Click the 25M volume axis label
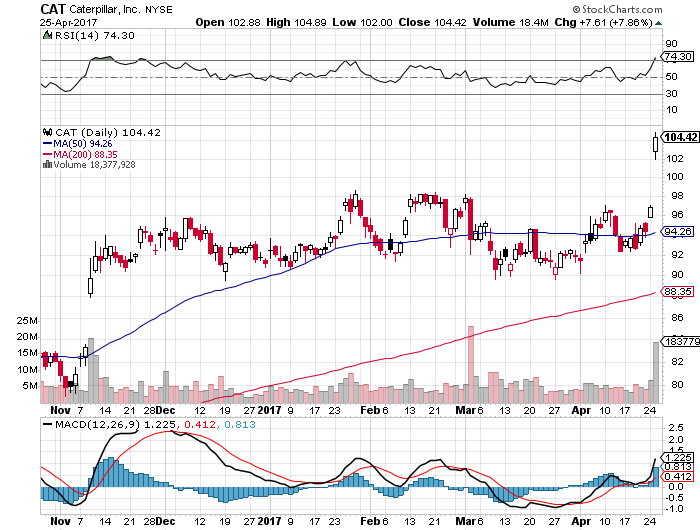 [27, 321]
